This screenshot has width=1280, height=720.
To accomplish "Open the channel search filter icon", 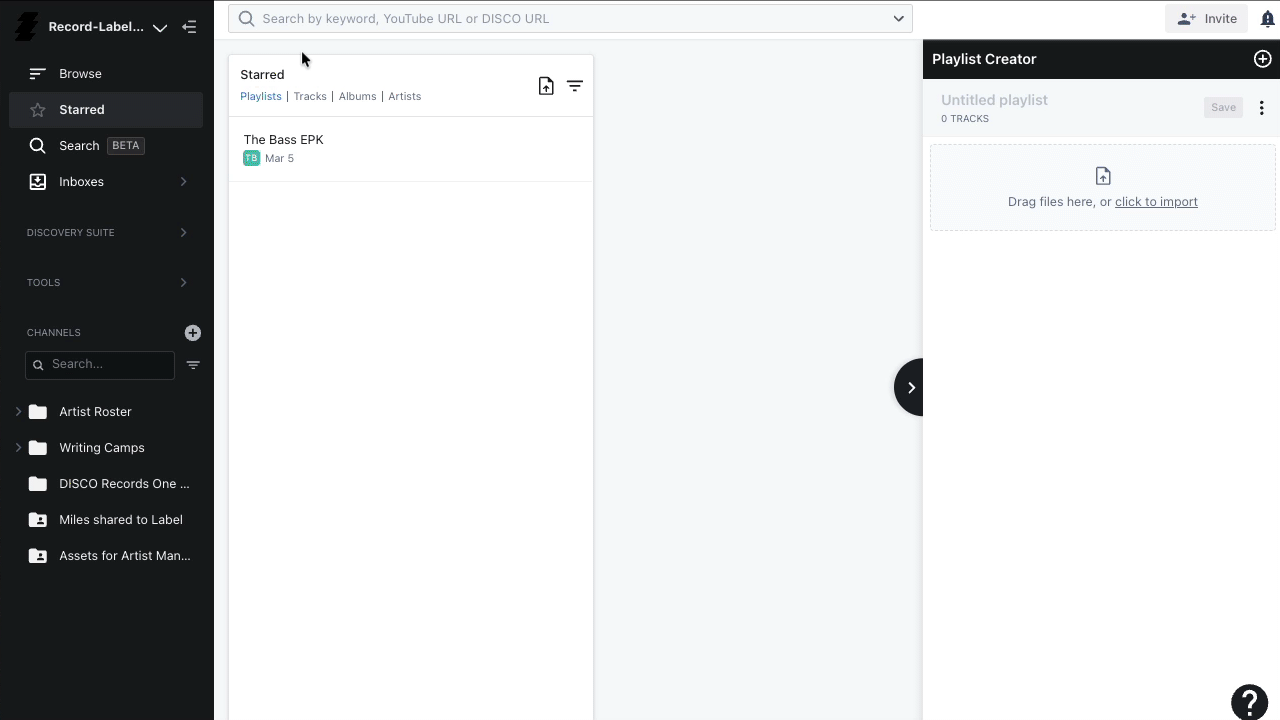I will tap(192, 365).
